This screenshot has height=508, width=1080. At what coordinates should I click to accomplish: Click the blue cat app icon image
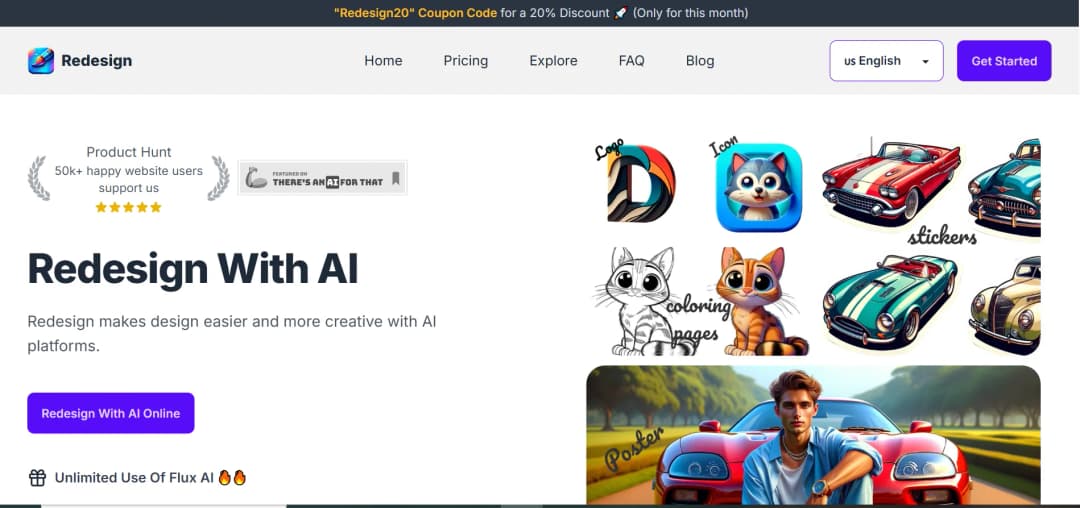click(x=758, y=188)
